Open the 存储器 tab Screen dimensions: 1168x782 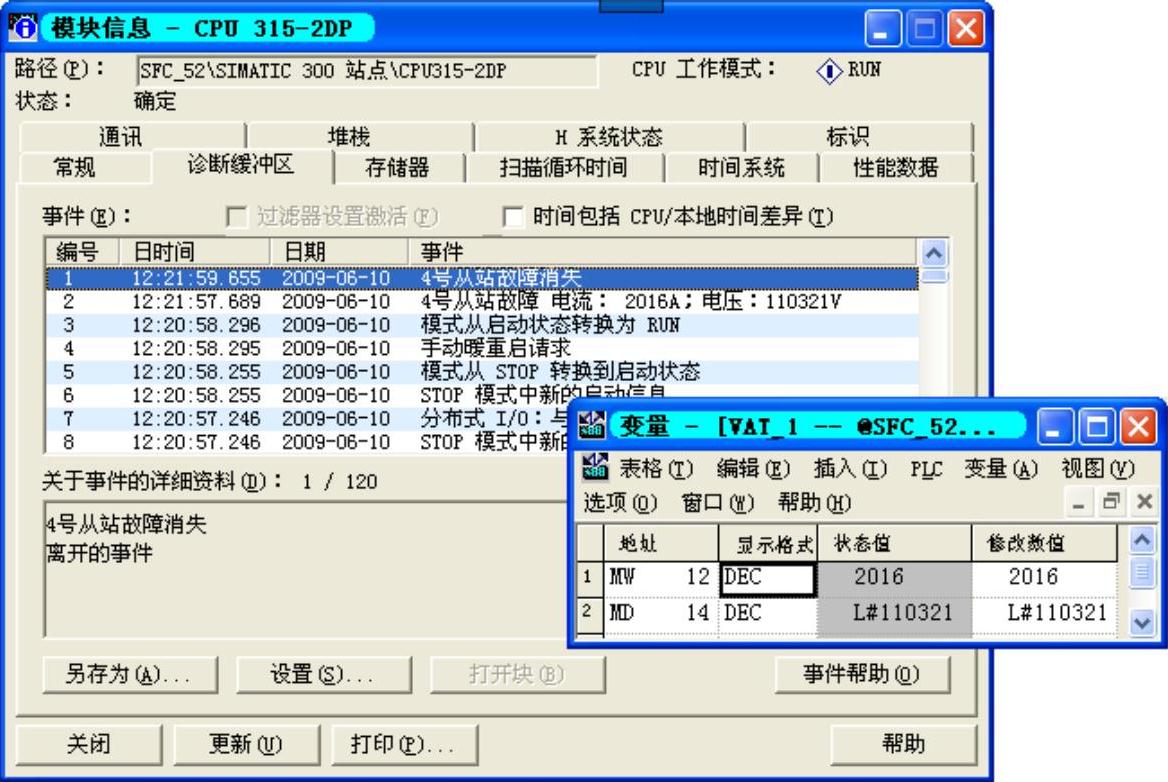pos(399,167)
